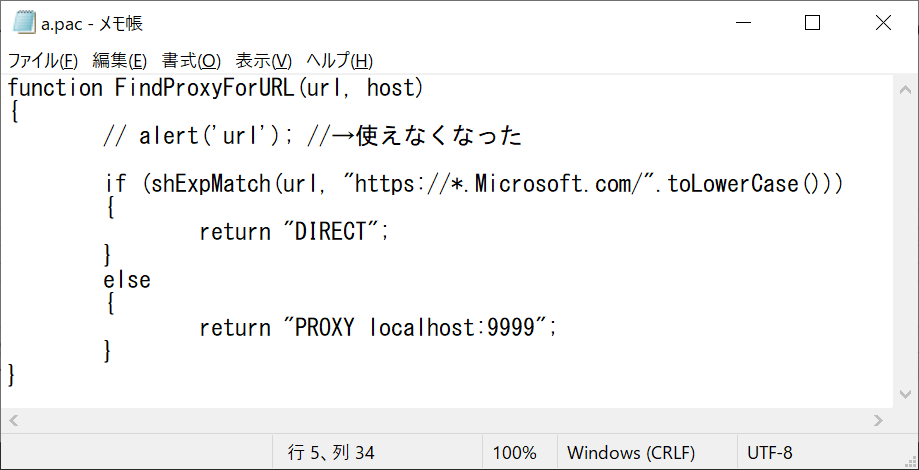919x470 pixels.
Task: Click the 行 5、列 34 status bar entry
Action: 331,452
